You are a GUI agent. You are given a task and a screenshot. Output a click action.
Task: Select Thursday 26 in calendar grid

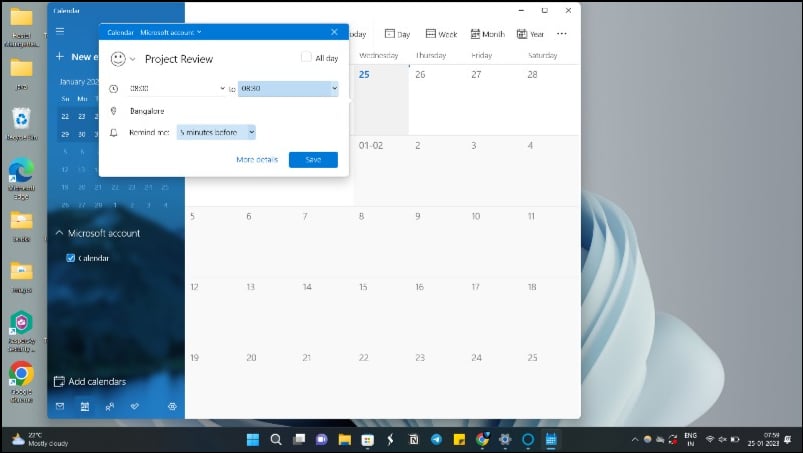coord(437,100)
